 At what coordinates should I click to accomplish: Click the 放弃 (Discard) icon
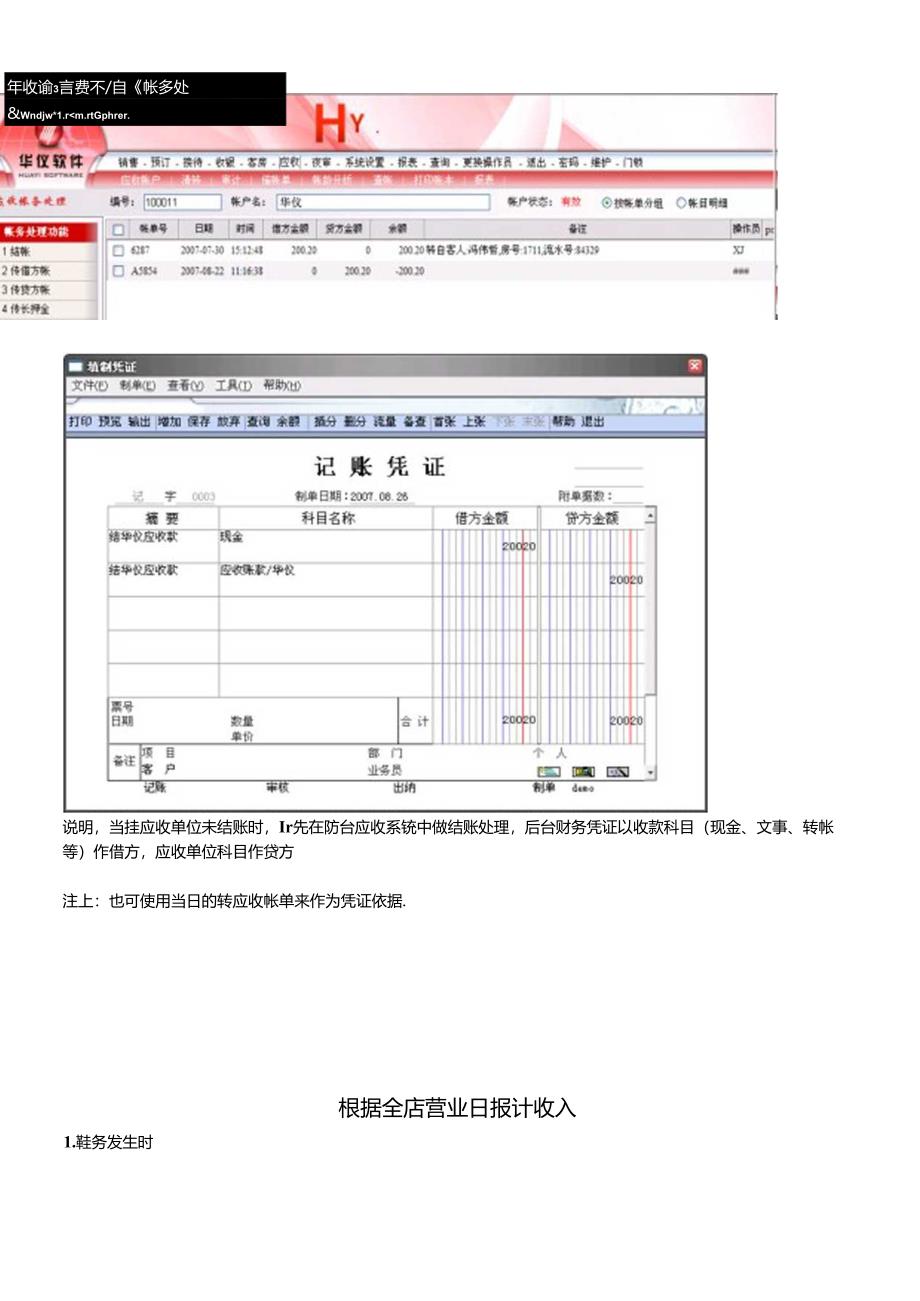click(x=222, y=421)
